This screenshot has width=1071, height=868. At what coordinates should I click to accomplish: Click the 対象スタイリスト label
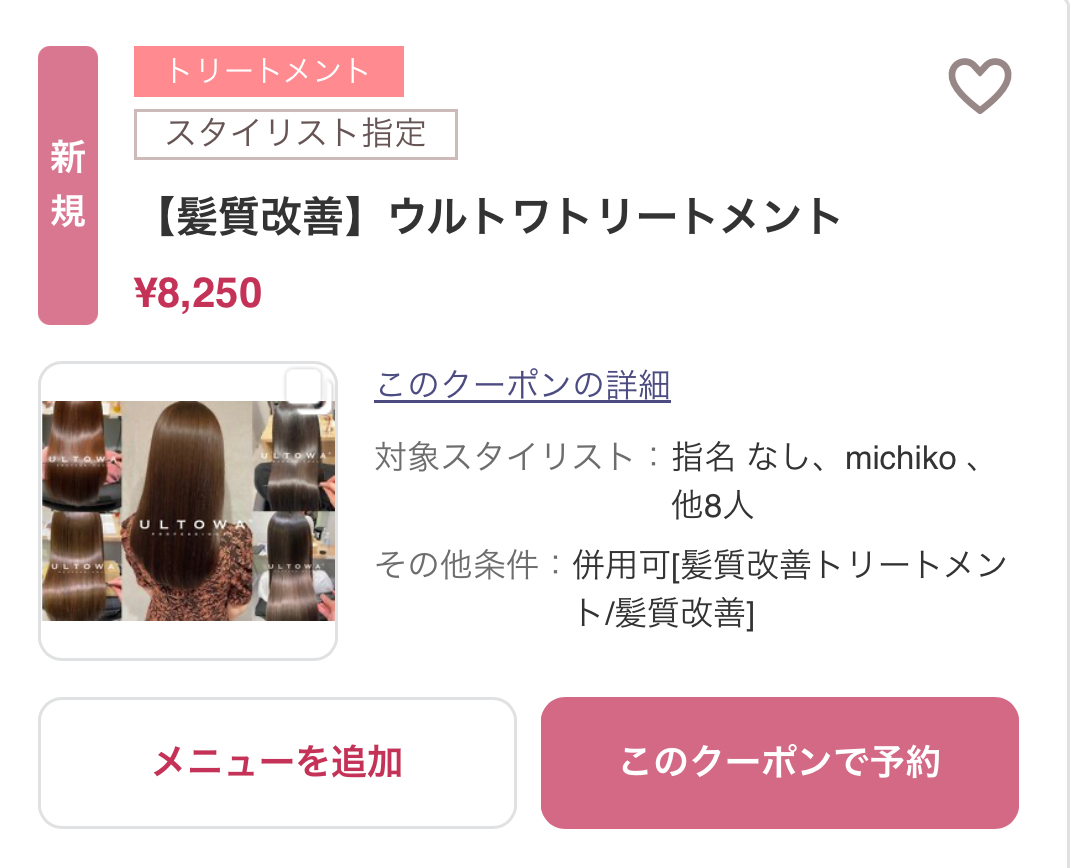click(x=504, y=457)
